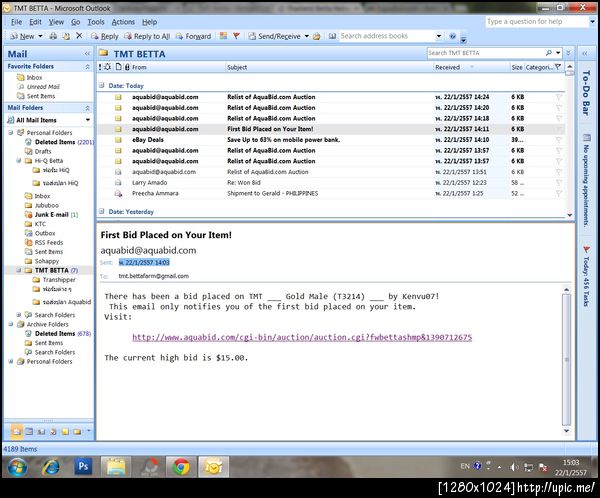
Task: Click the message body vertical scrollbar
Action: point(566,360)
